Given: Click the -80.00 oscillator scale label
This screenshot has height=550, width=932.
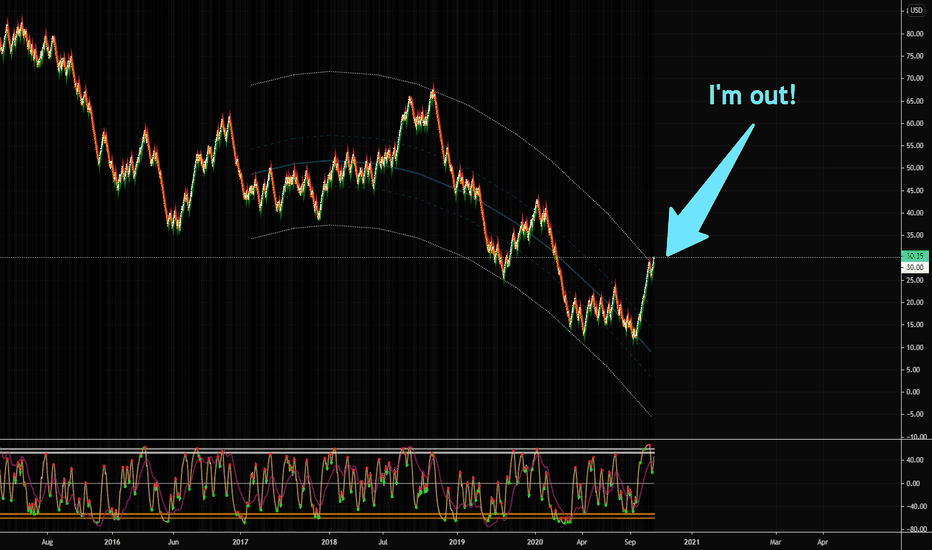Looking at the screenshot, I should 915,529.
